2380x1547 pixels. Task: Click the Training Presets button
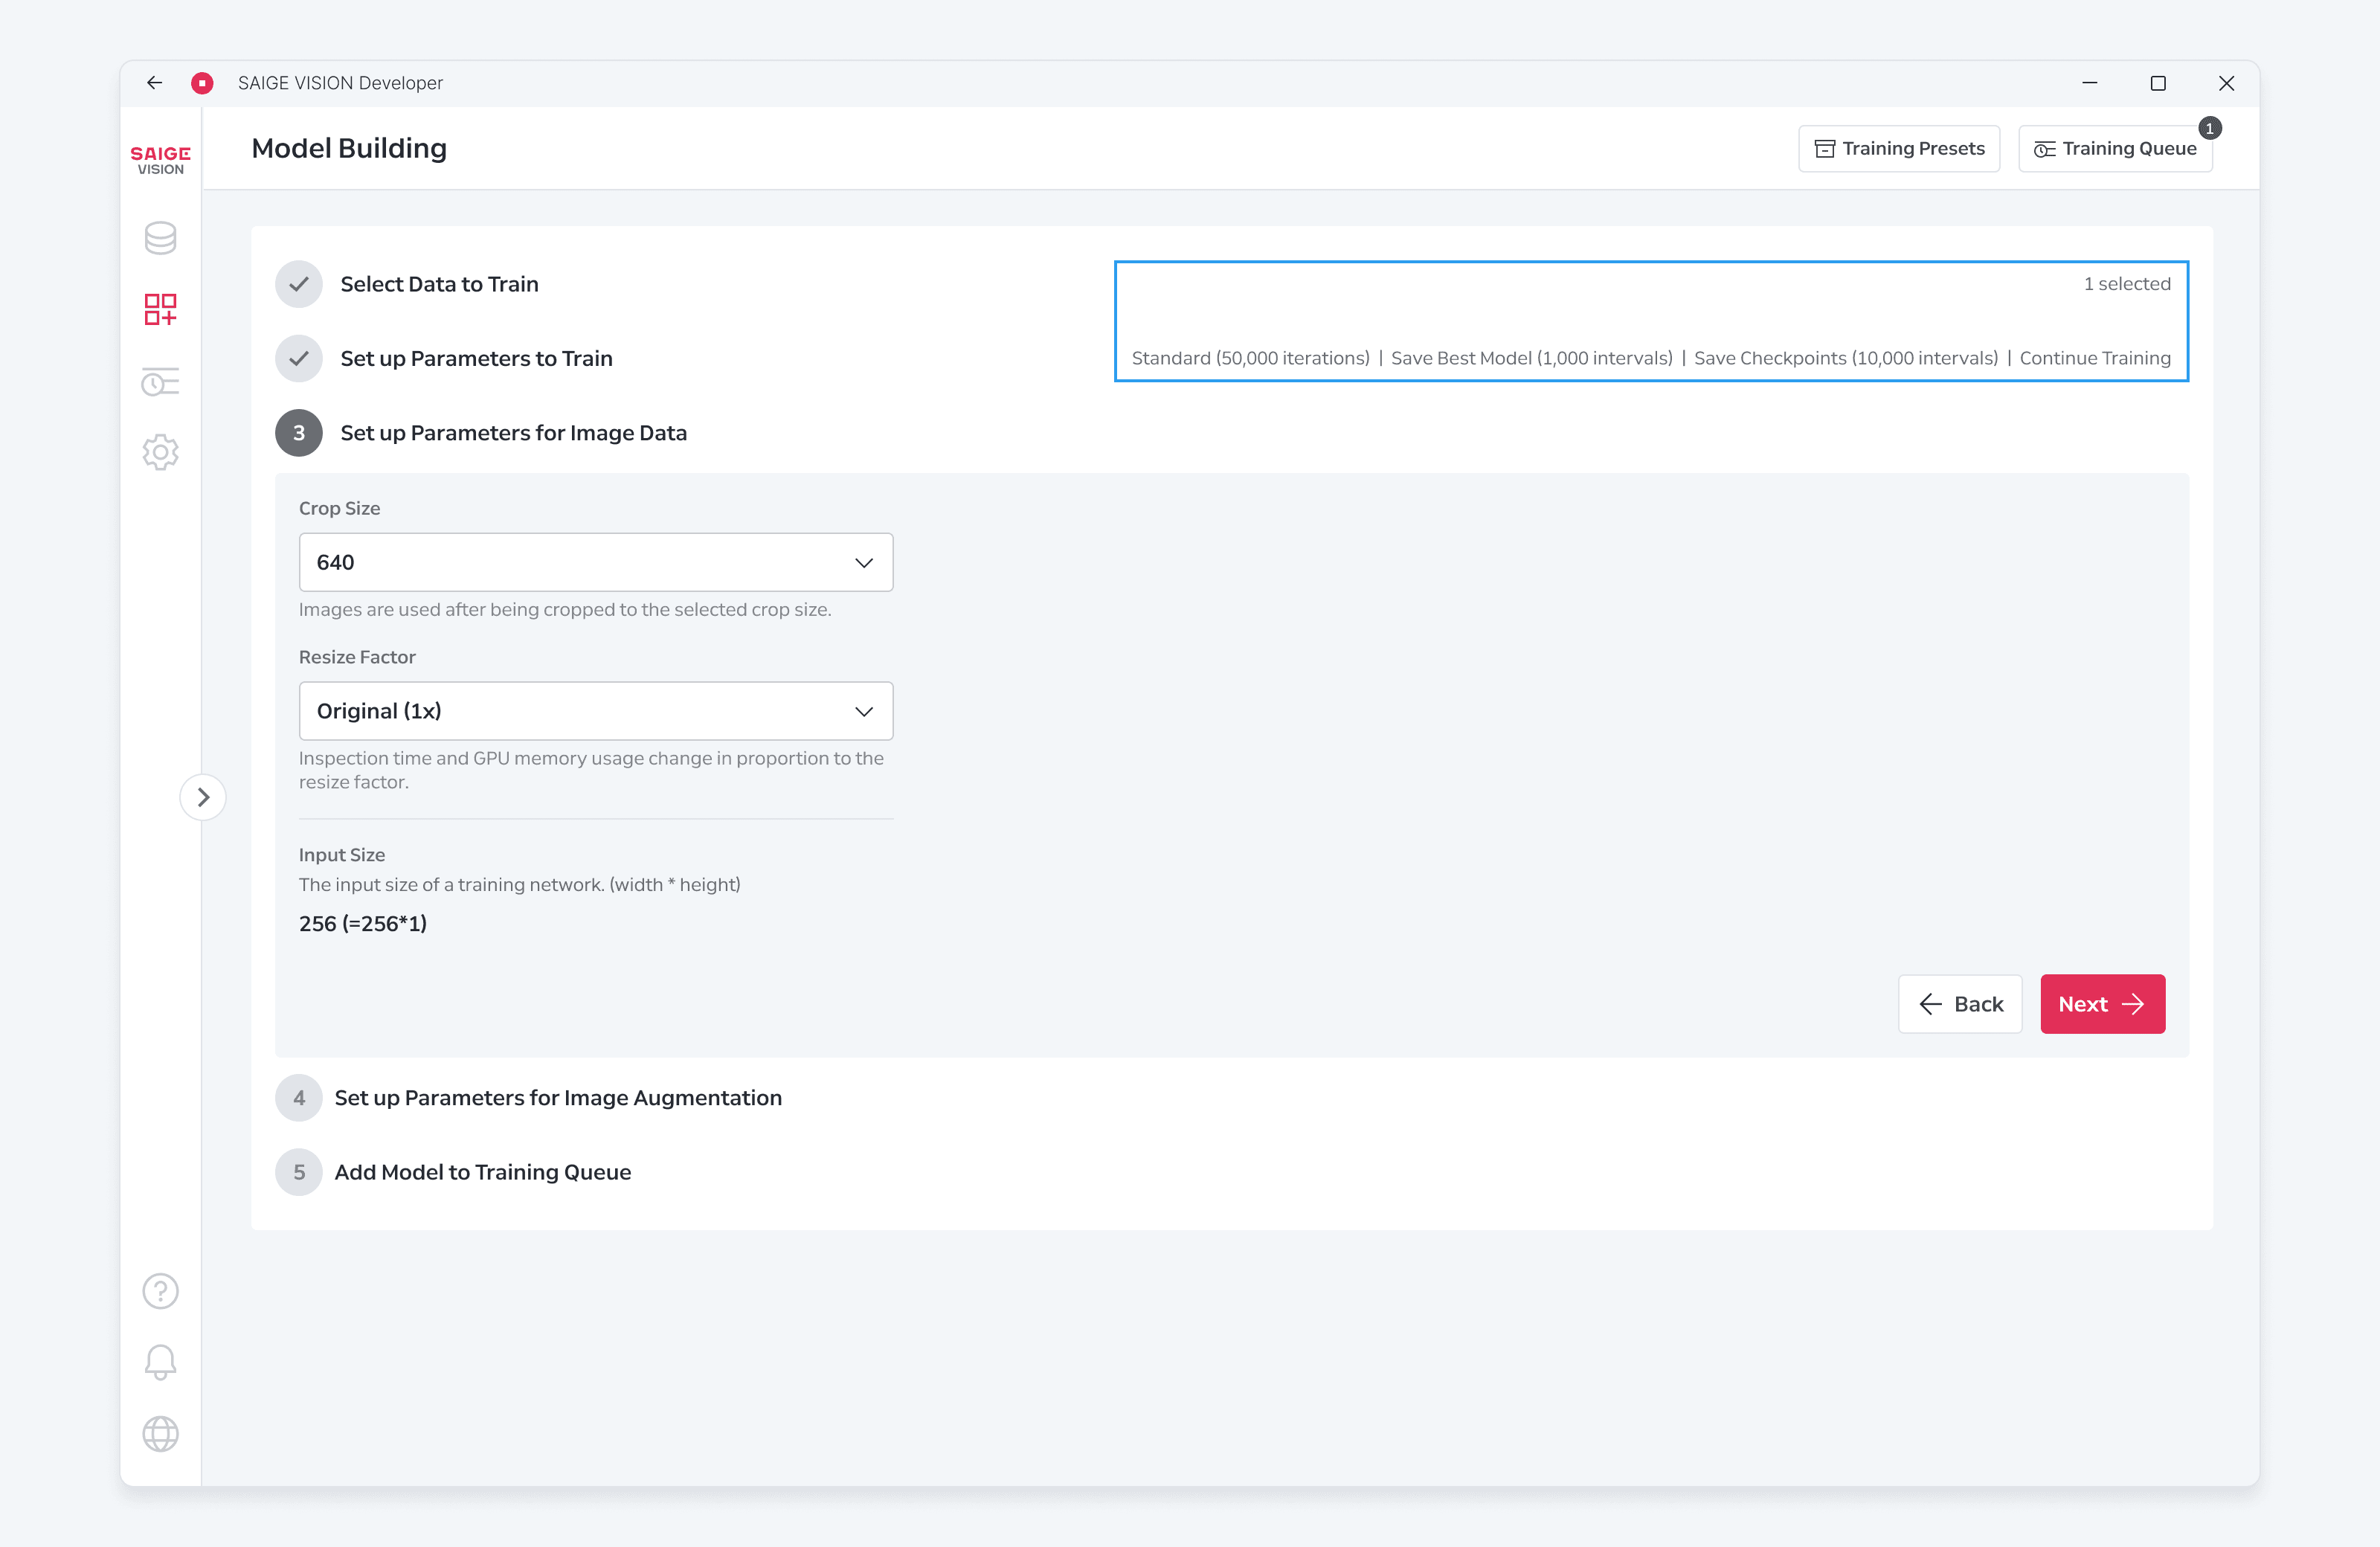[x=1899, y=149]
